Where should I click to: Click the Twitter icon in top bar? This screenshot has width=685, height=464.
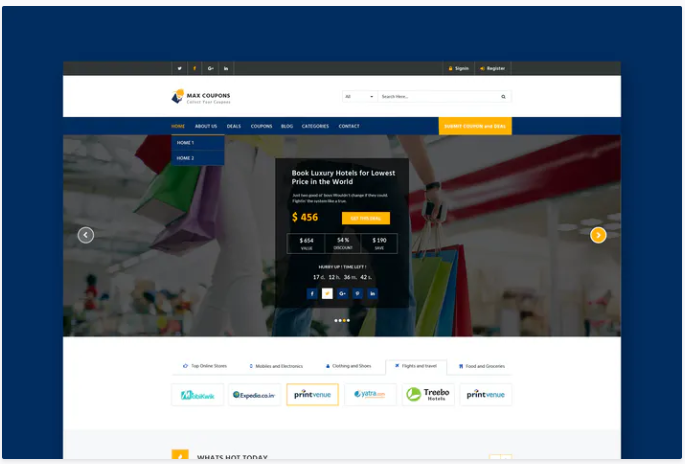(x=180, y=68)
